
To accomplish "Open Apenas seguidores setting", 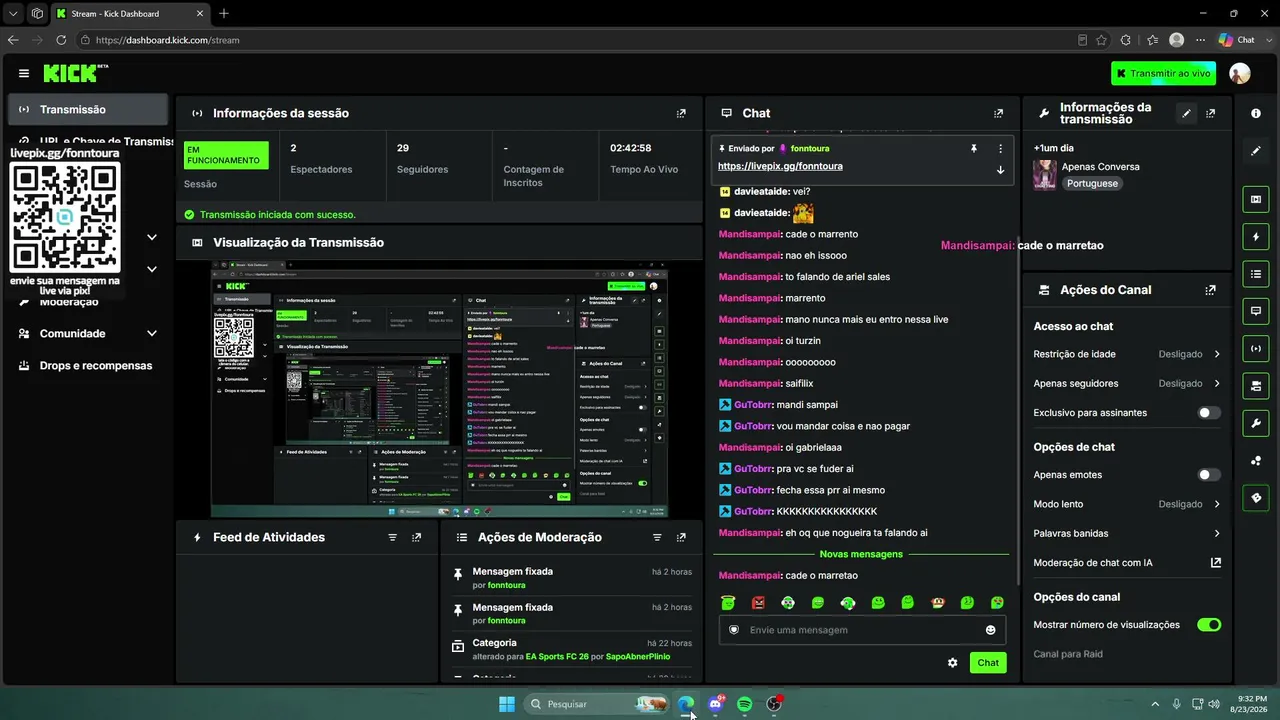I will [x=1127, y=383].
